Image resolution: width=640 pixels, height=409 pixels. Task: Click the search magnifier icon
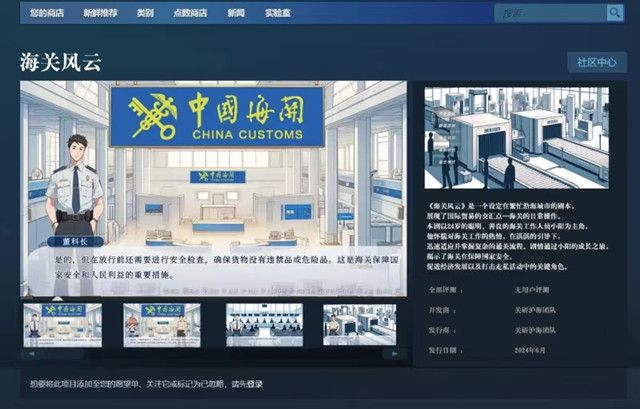[x=614, y=13]
